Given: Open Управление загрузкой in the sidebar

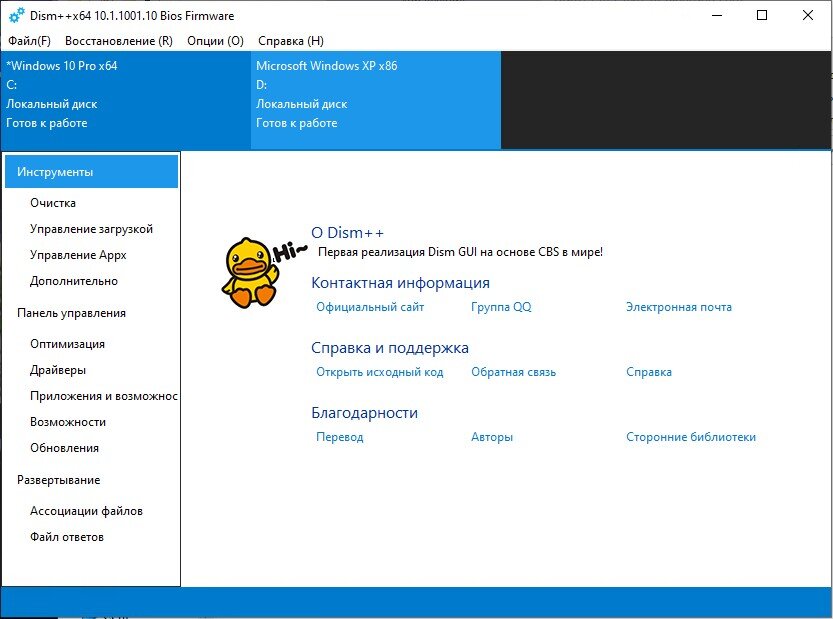Looking at the screenshot, I should 91,229.
